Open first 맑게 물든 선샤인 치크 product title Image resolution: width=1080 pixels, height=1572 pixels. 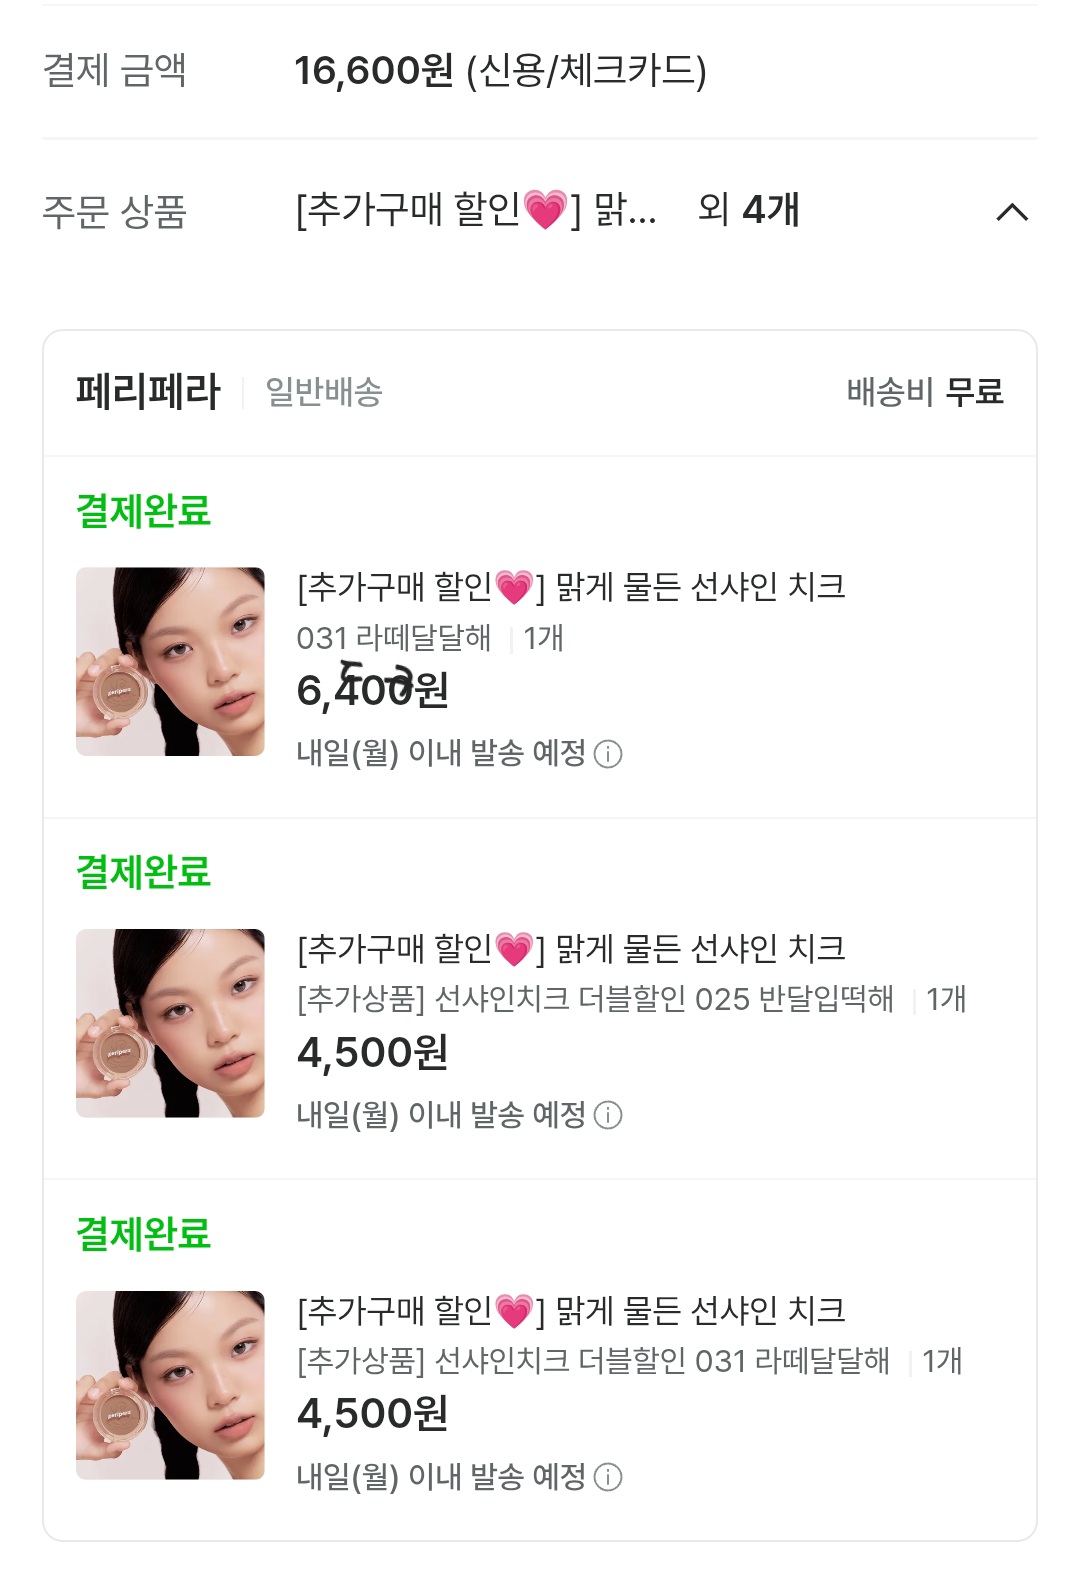[x=571, y=587]
